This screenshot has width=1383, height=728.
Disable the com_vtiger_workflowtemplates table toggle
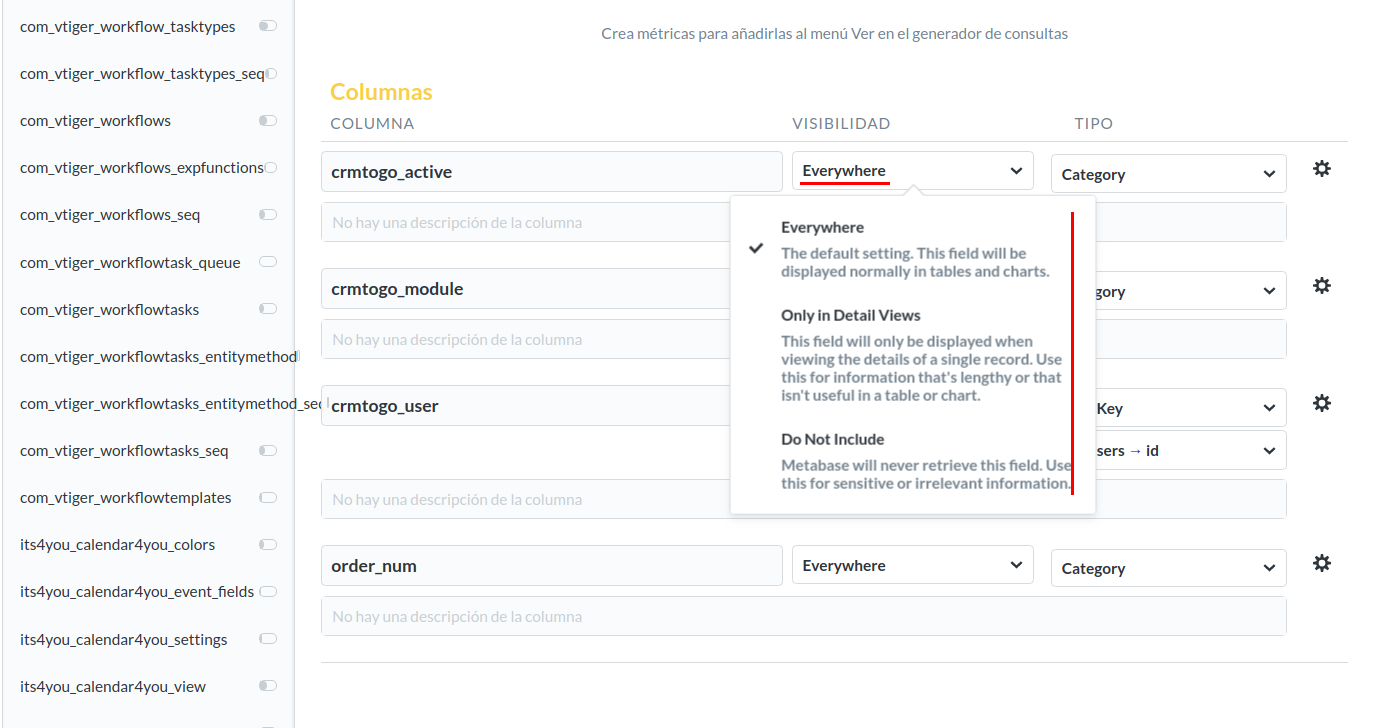pos(267,497)
